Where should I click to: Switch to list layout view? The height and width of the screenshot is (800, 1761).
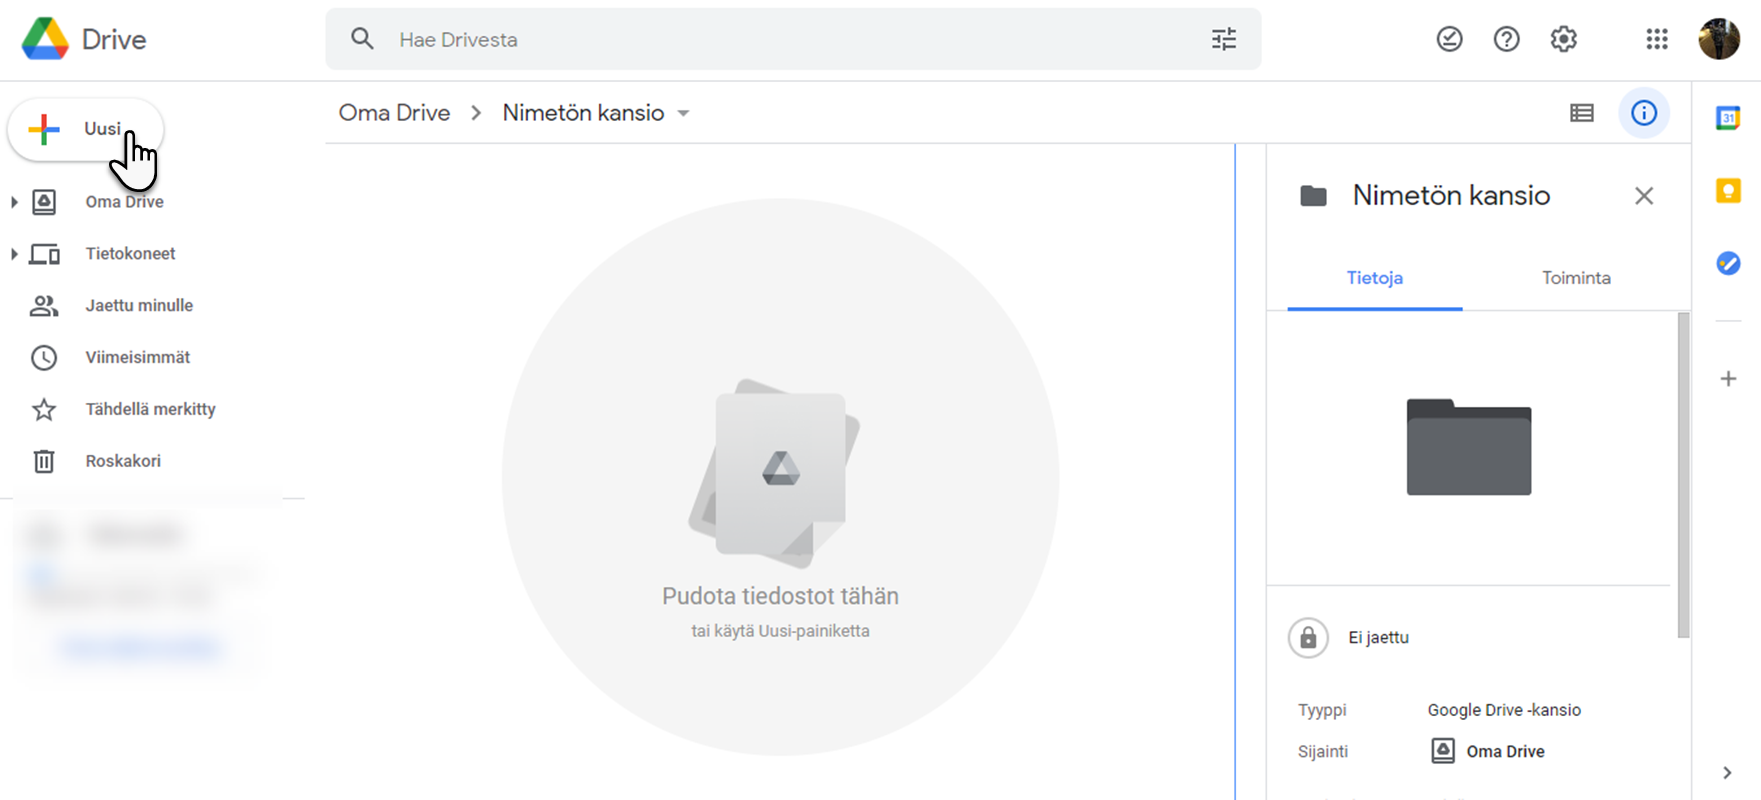(1581, 113)
